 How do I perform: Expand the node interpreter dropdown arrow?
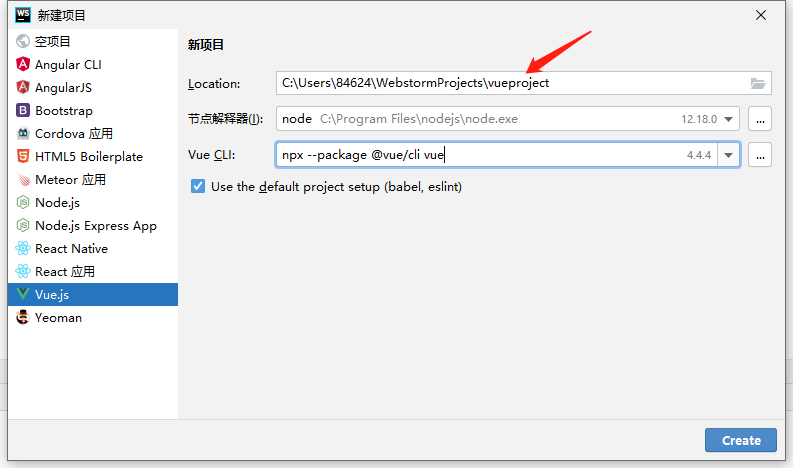pos(728,119)
